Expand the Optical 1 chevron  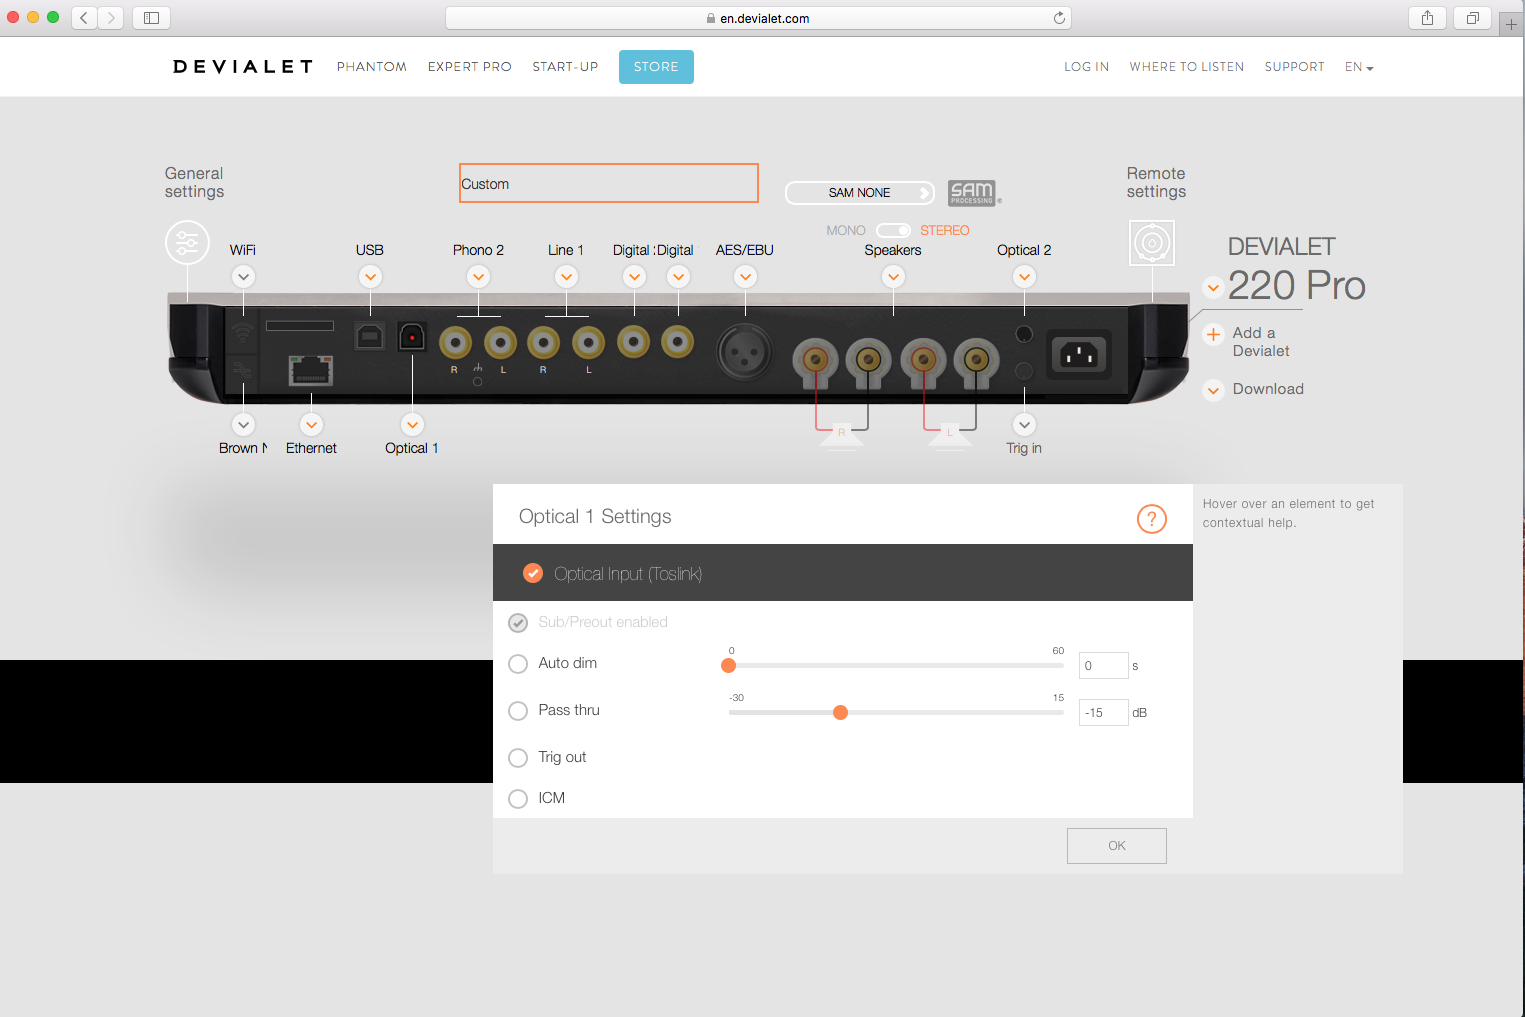pos(412,425)
